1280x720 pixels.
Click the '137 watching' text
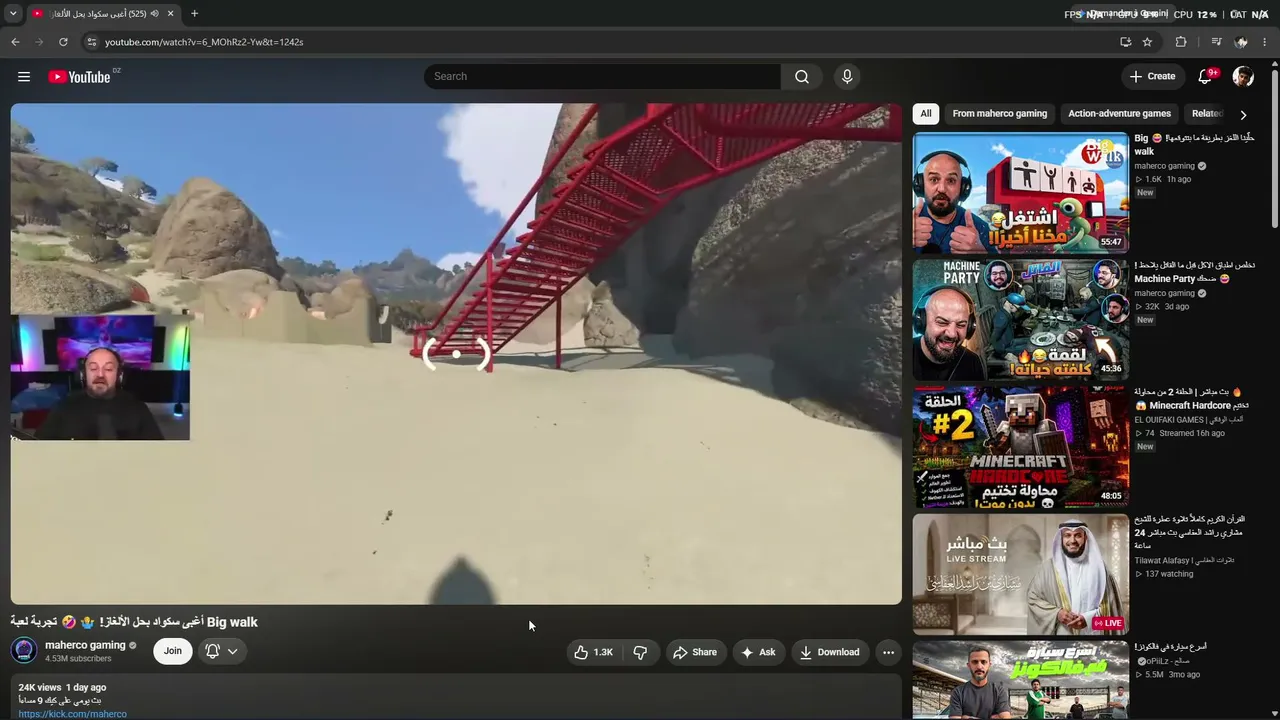pyautogui.click(x=1168, y=575)
